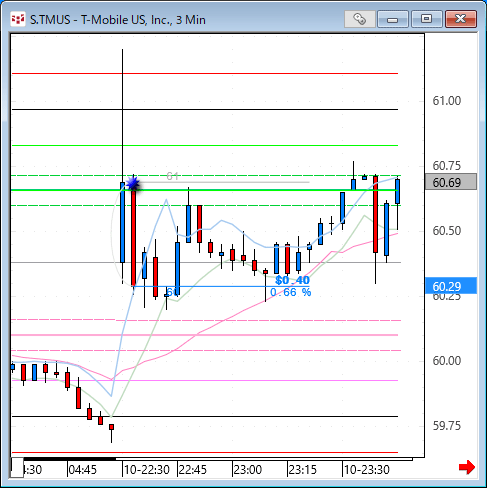Click the current price label 60.69
The image size is (487, 488).
tap(451, 182)
